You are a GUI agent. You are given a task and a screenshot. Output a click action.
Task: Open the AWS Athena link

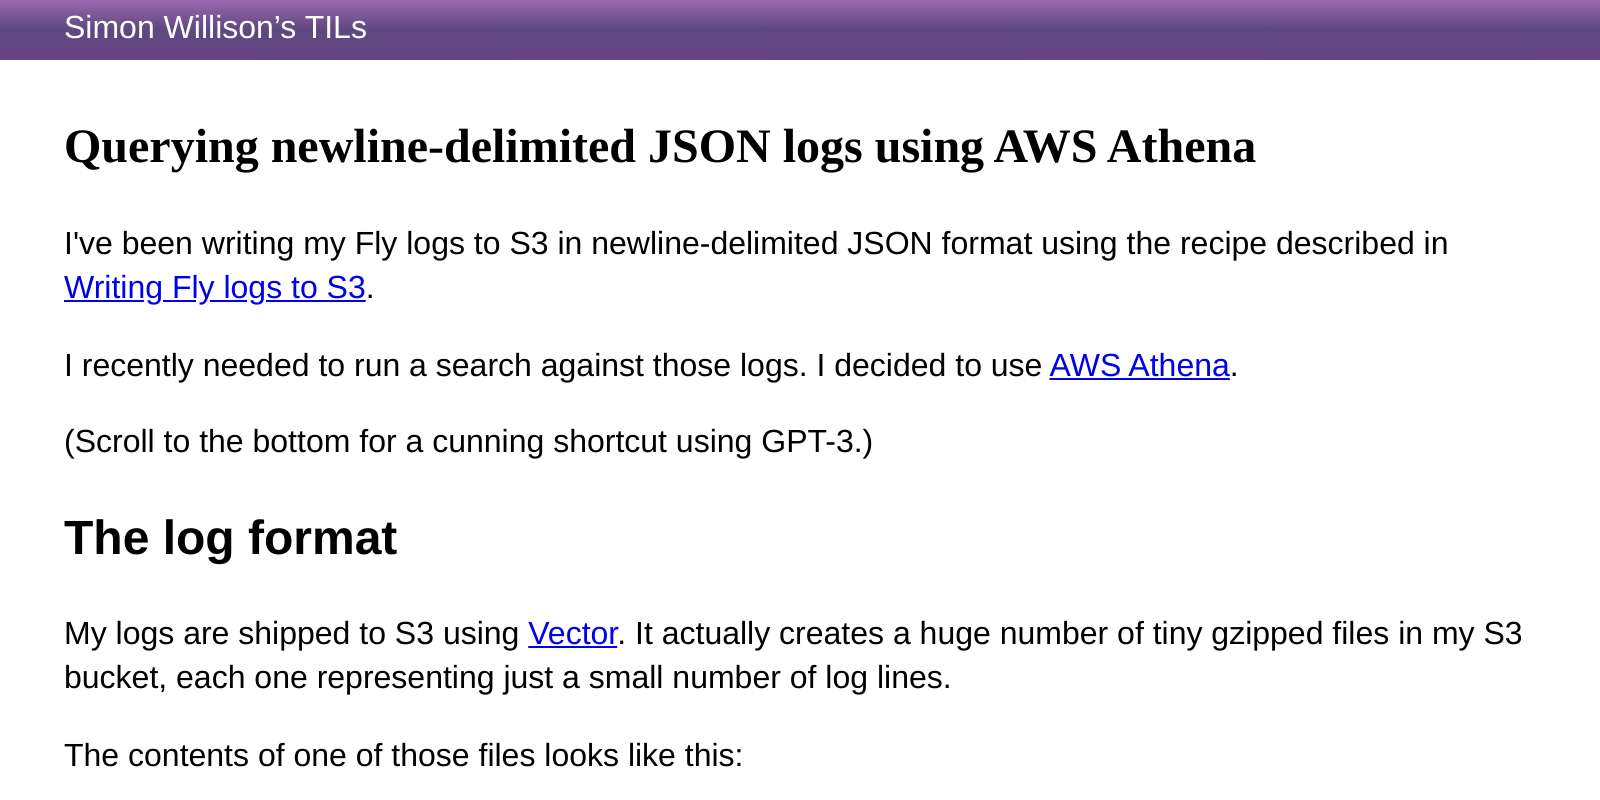pos(1139,366)
